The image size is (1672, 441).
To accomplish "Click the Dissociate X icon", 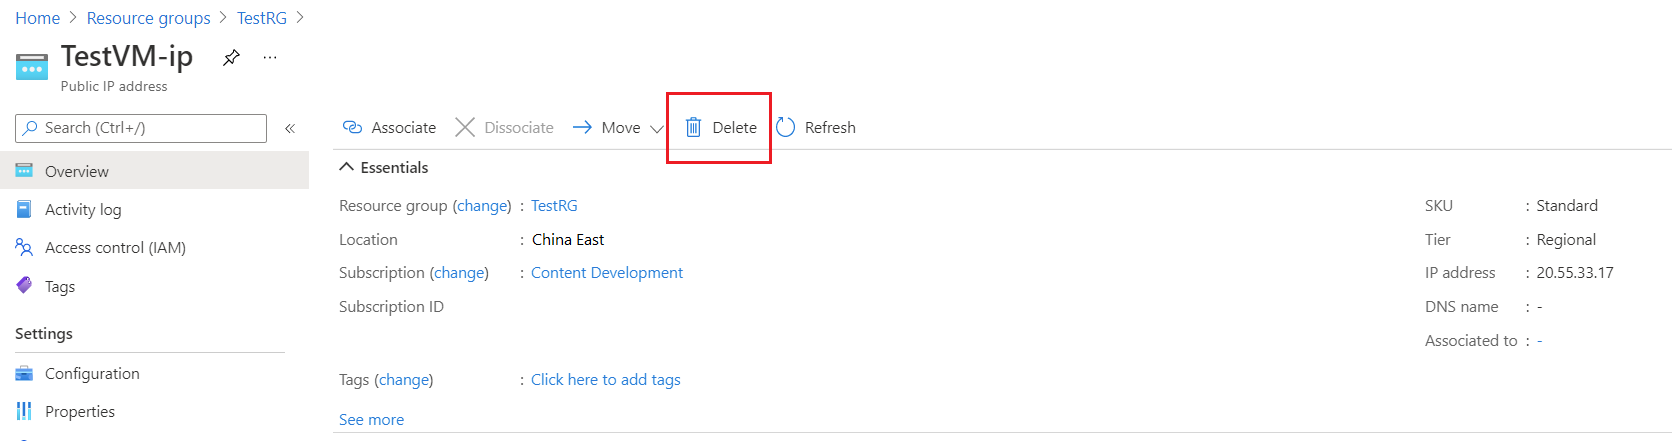I will click(x=465, y=127).
